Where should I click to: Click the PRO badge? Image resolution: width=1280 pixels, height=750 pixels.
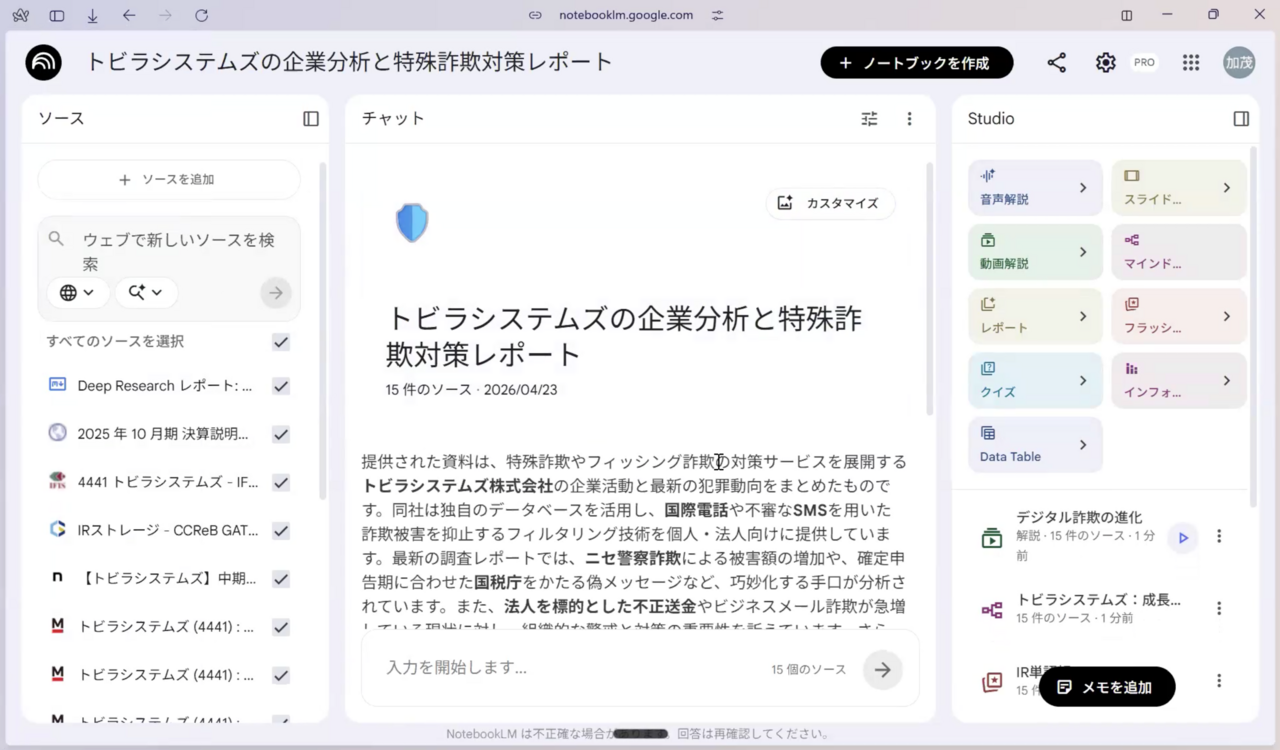(1144, 62)
